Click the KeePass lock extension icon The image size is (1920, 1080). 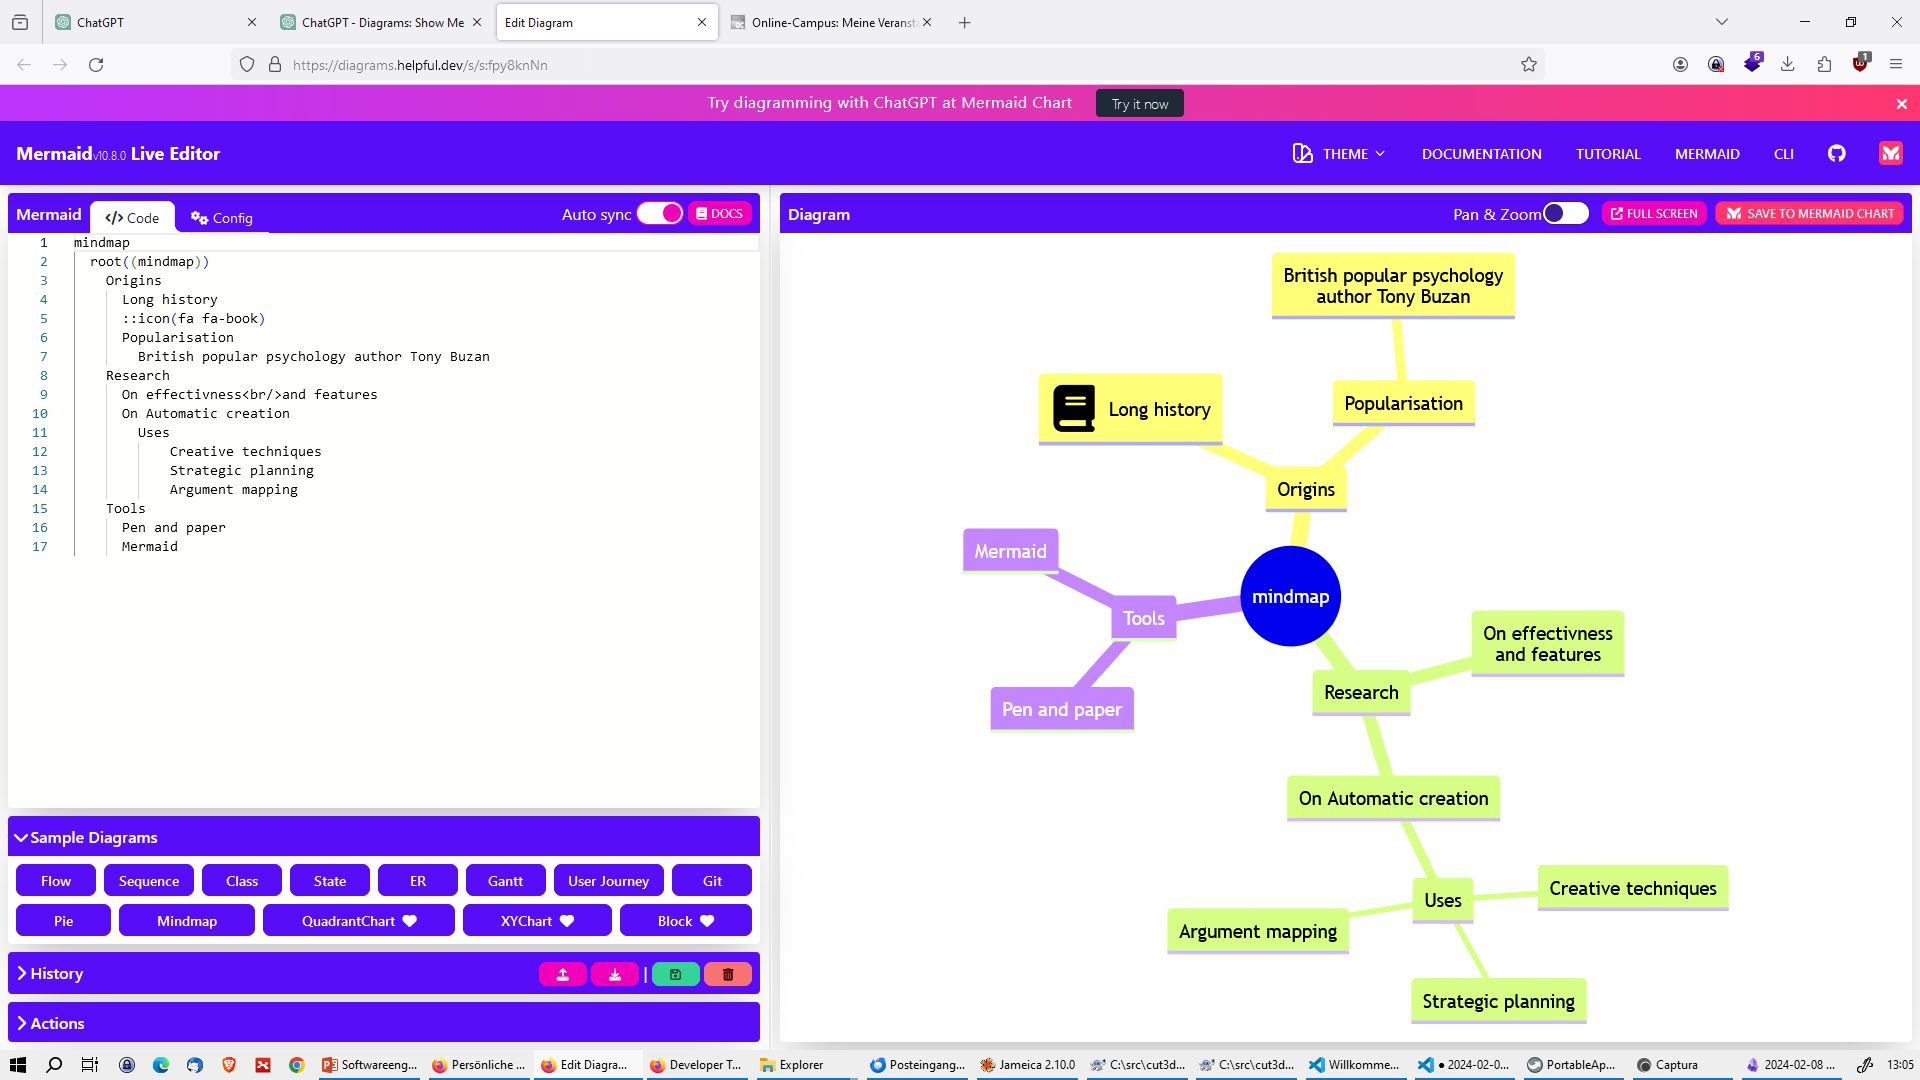pos(1716,65)
